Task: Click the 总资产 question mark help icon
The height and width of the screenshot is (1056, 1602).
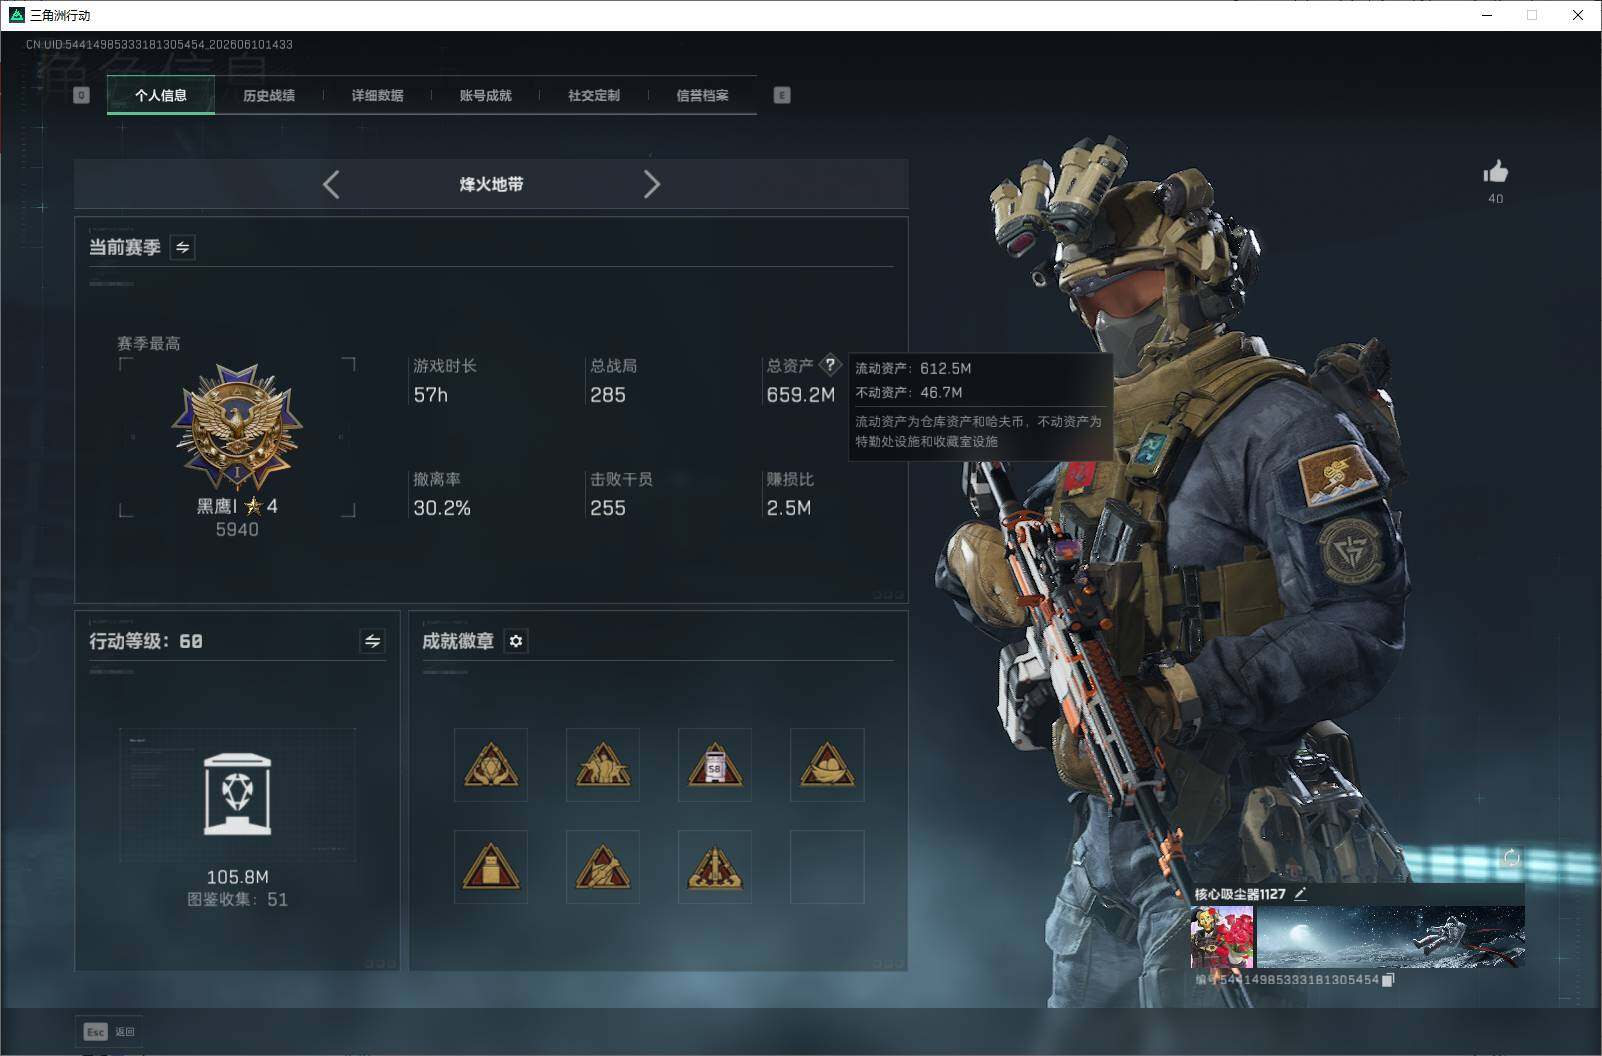Action: [x=830, y=365]
